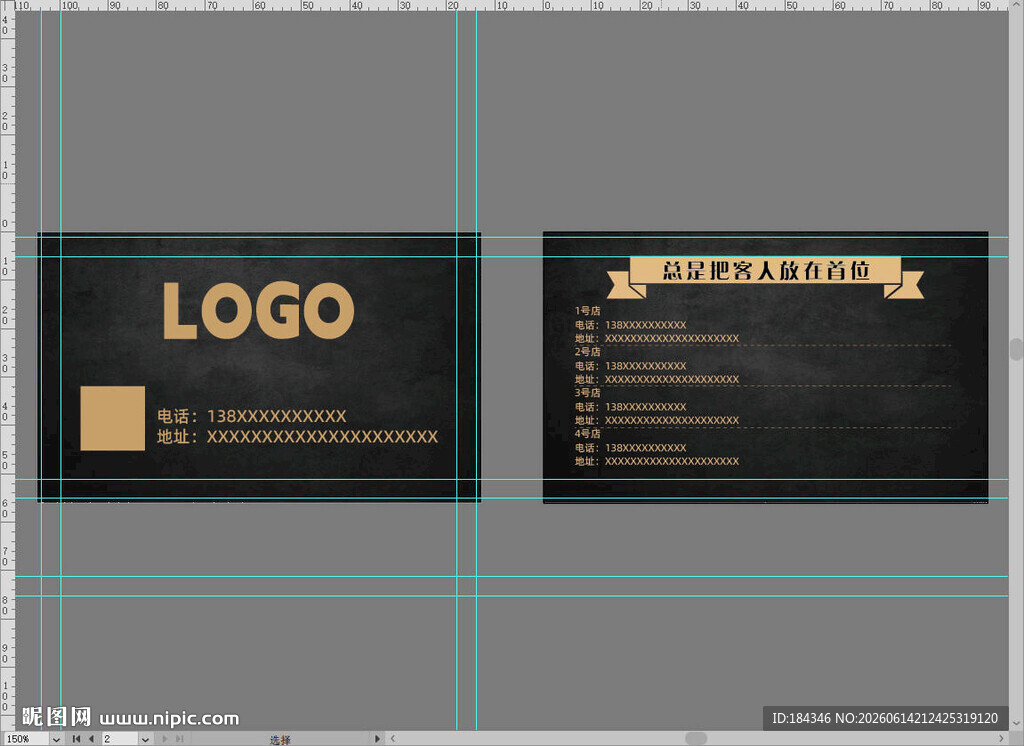Select the right ribbon tail of the banner
Viewport: 1024px width, 746px height.
click(904, 285)
